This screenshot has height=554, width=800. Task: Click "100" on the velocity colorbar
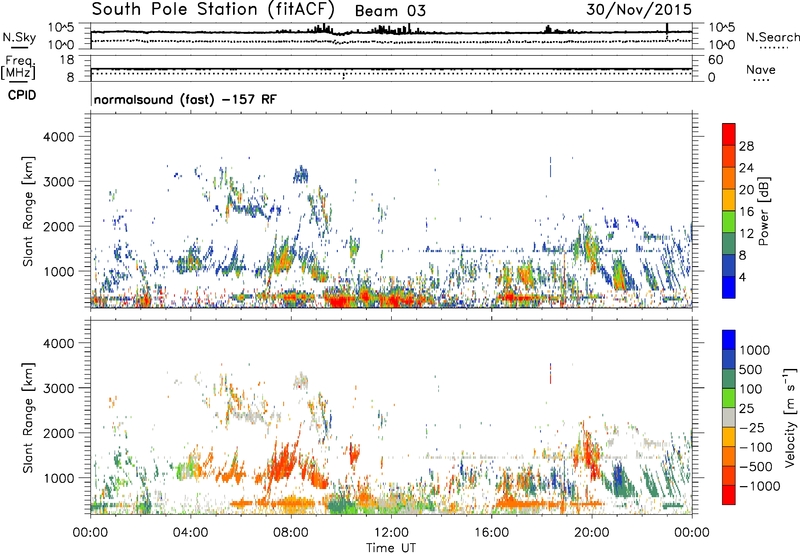[751, 389]
